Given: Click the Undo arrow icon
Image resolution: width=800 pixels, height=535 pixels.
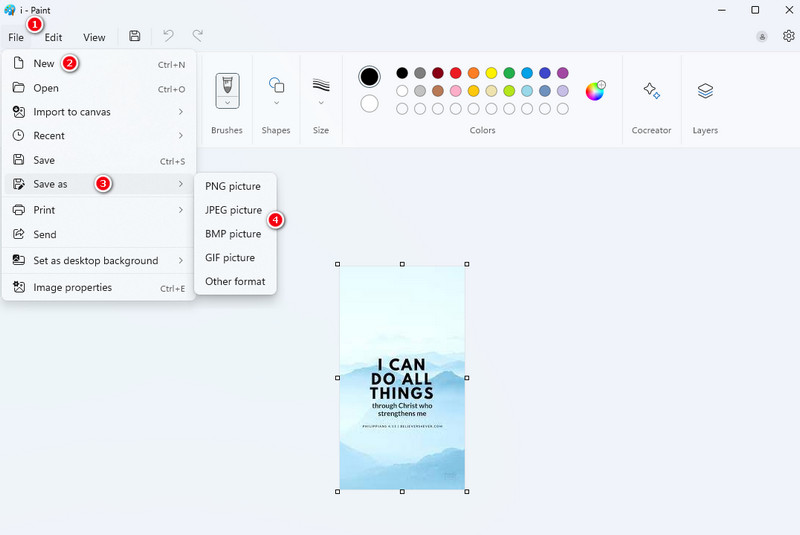Looking at the screenshot, I should (x=168, y=36).
